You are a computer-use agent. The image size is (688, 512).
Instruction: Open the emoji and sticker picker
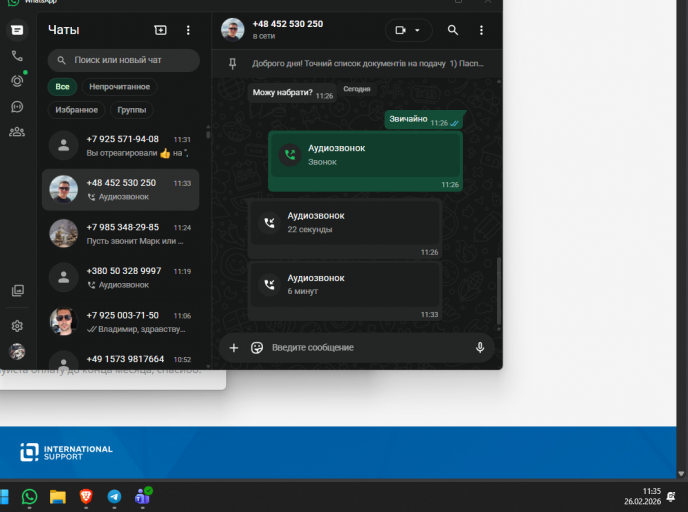pos(257,348)
